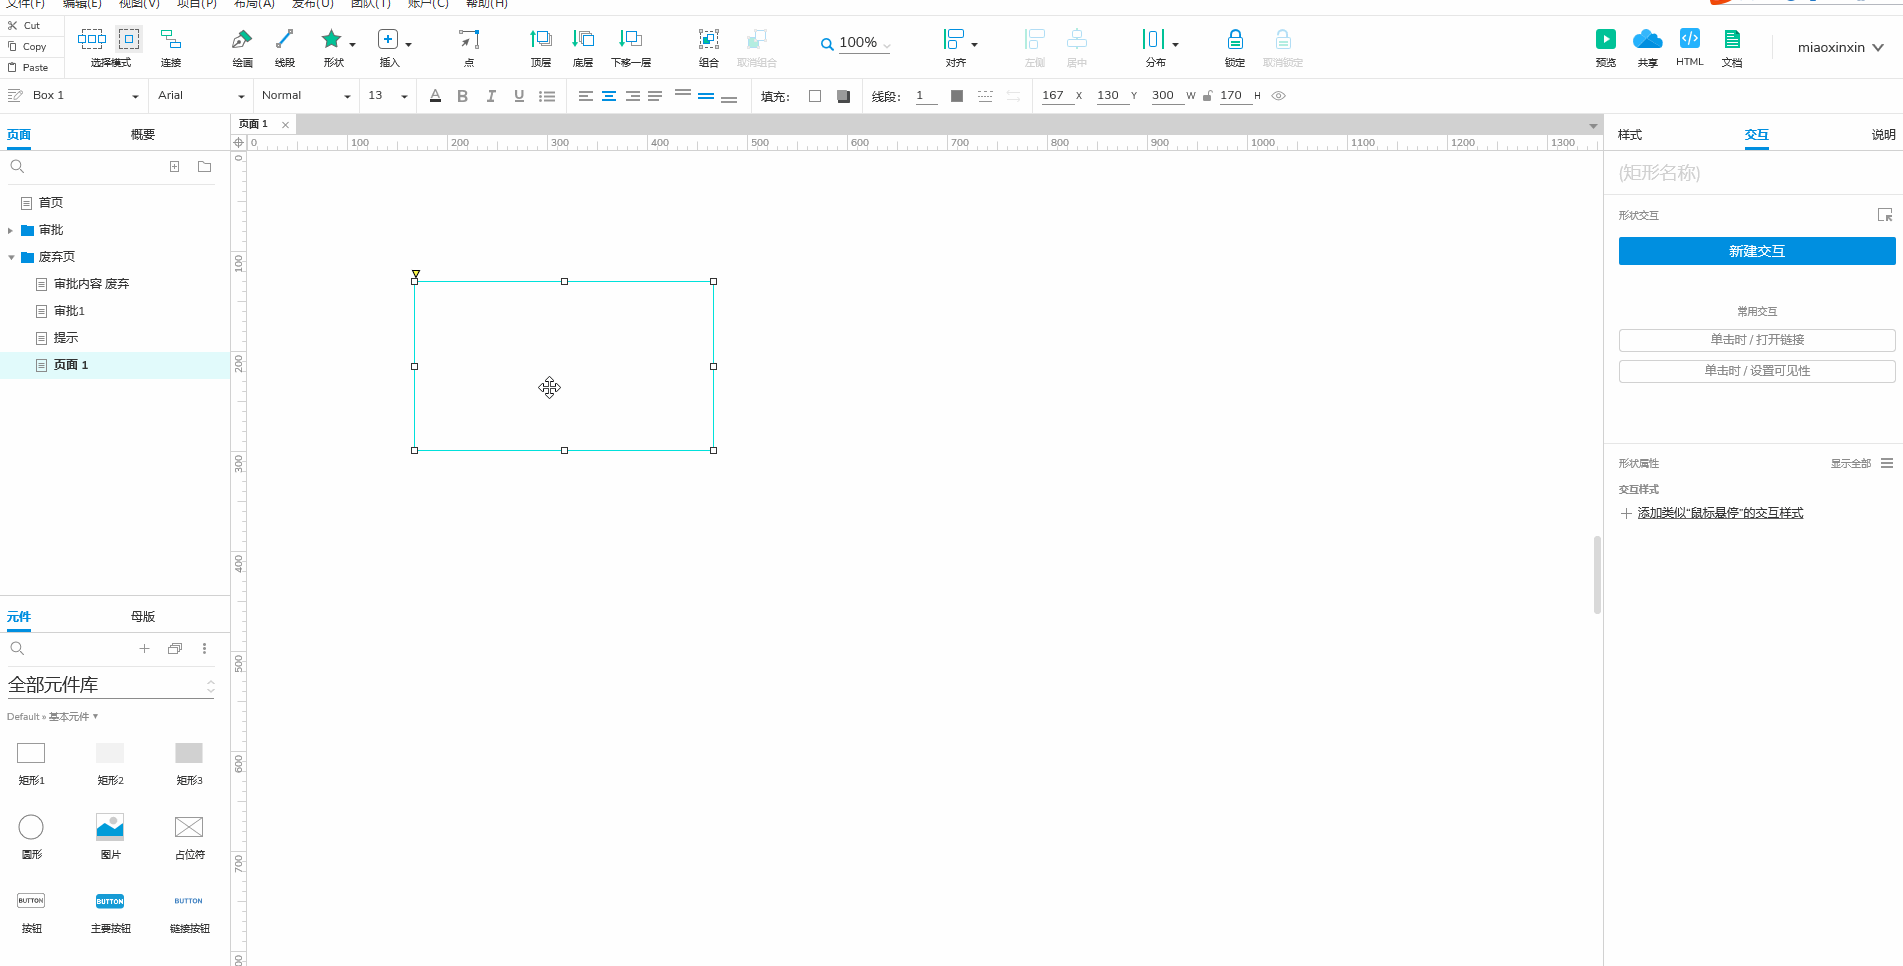Select the 点 connection point tool
This screenshot has height=966, width=1903.
469,39
